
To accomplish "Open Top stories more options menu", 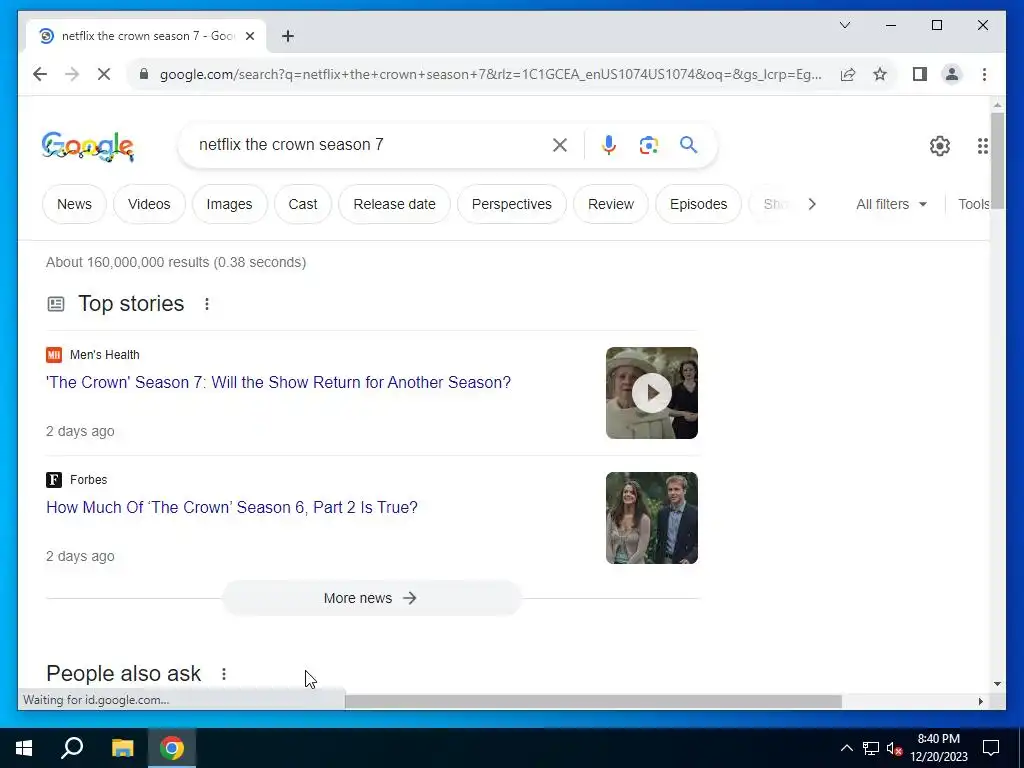I will click(206, 304).
